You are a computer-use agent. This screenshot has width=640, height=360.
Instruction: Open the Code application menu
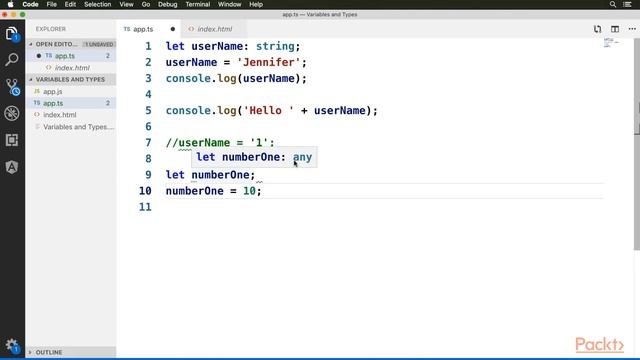click(x=30, y=4)
